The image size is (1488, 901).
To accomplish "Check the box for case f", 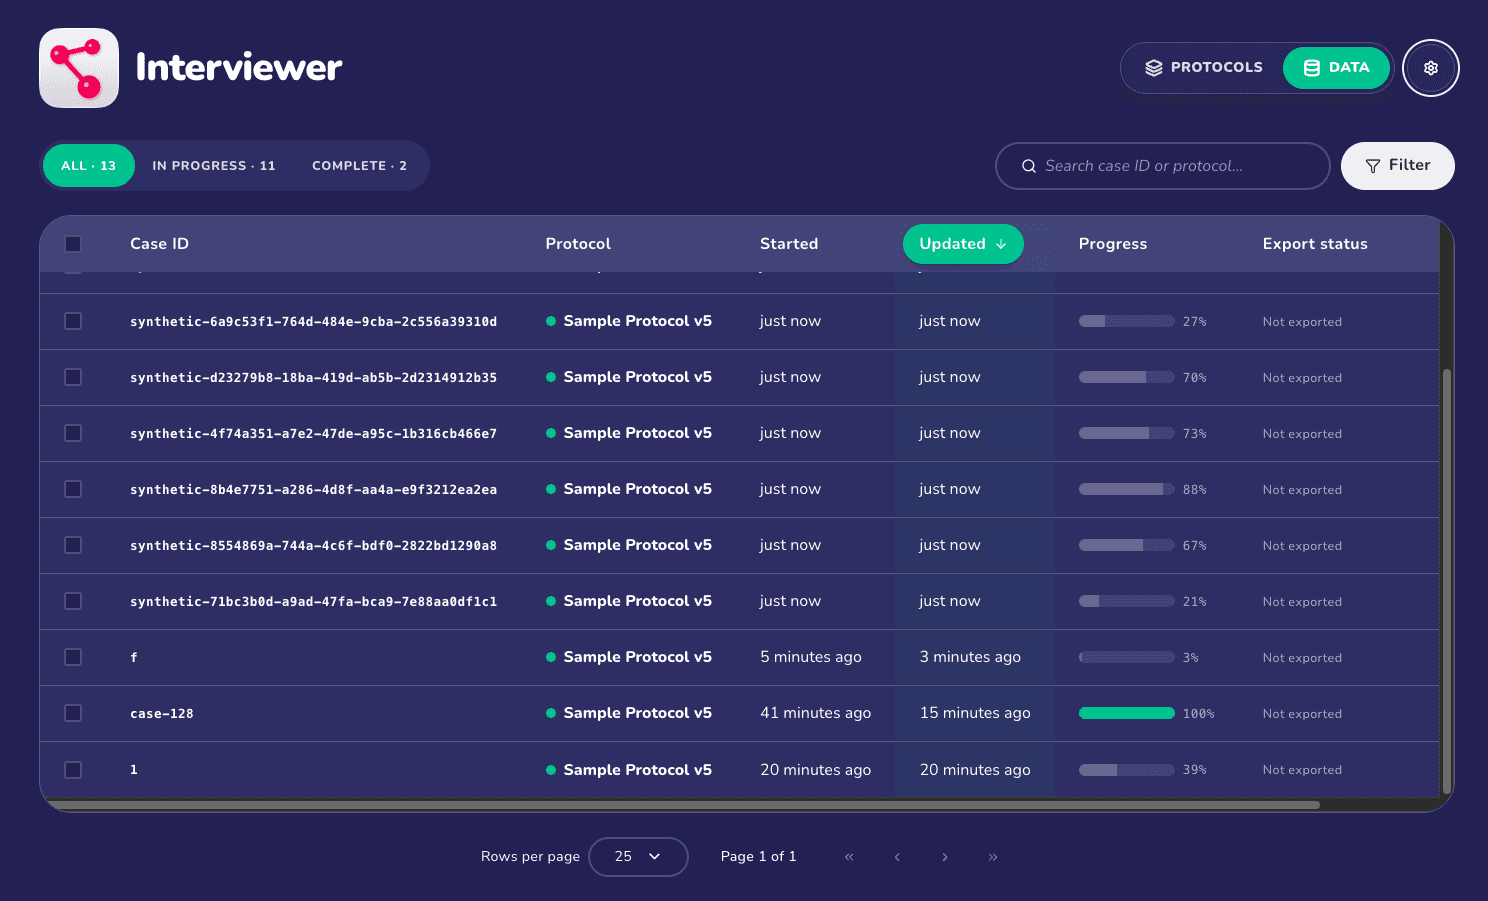I will (73, 657).
